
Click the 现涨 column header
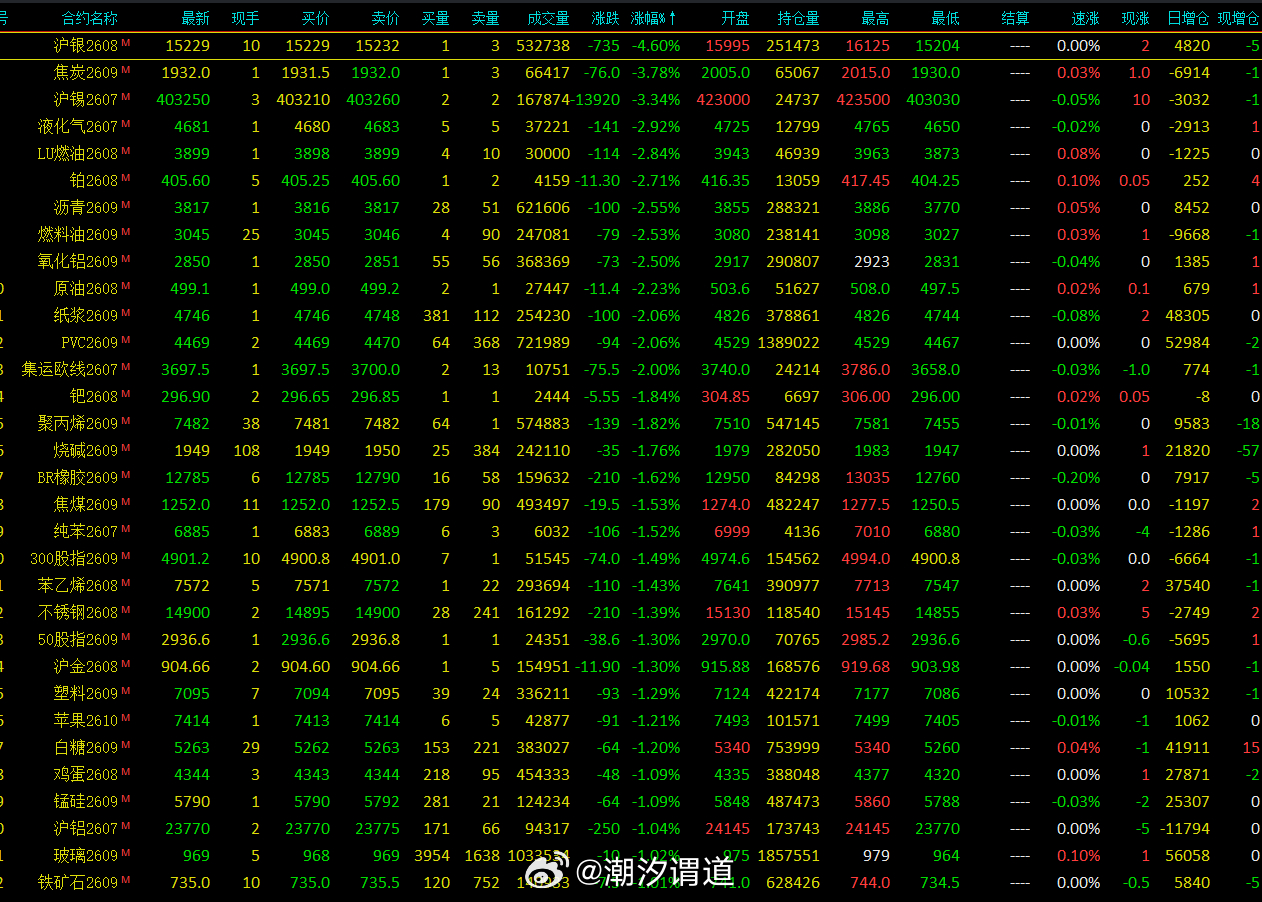point(1135,18)
